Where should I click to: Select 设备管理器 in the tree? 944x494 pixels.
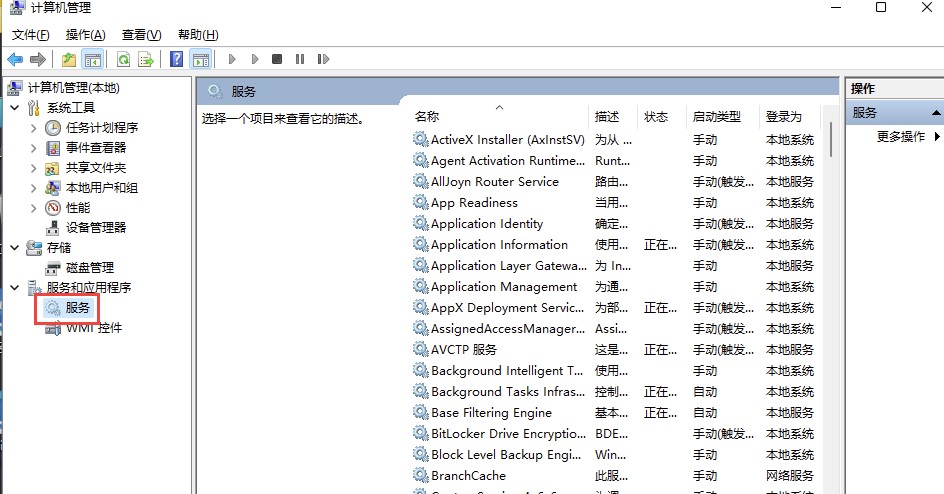tap(96, 227)
